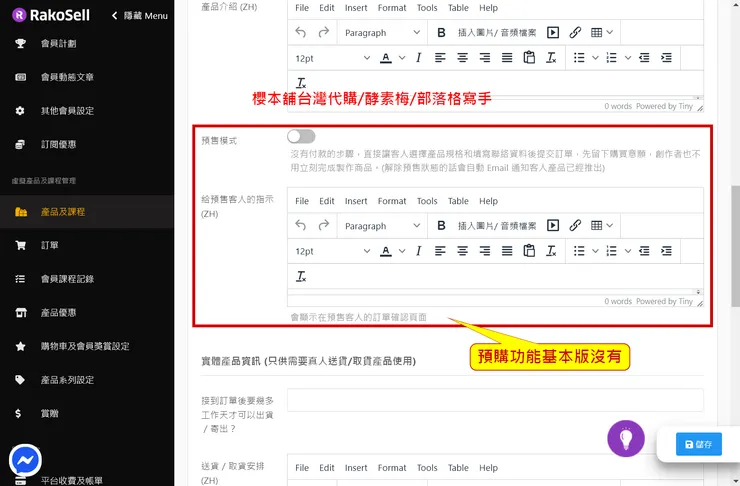This screenshot has height=486, width=740.
Task: Increase indent in the 產品介紹 editor
Action: [x=666, y=58]
